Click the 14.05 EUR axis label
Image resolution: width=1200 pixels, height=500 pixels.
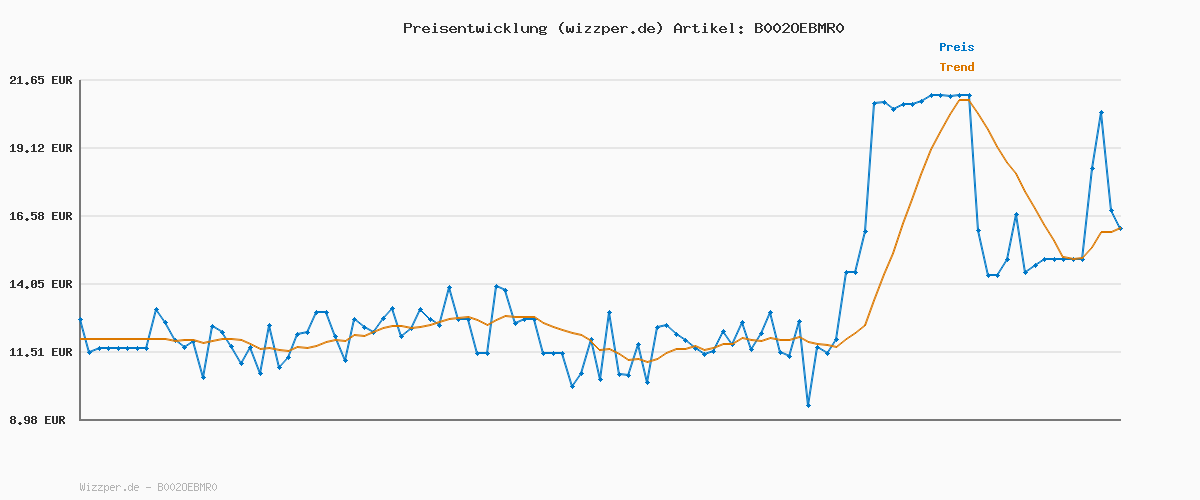point(41,284)
